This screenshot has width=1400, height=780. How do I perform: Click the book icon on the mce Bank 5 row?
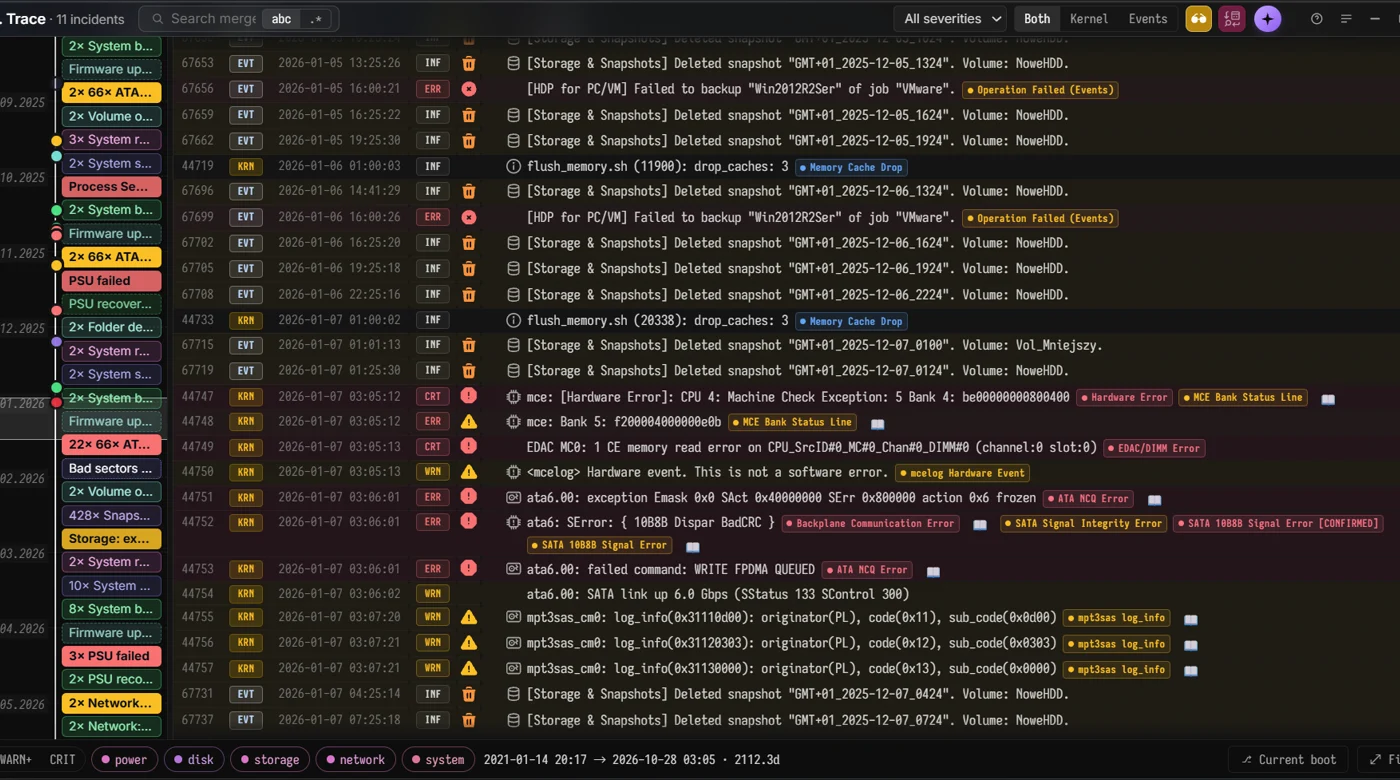[x=877, y=424]
